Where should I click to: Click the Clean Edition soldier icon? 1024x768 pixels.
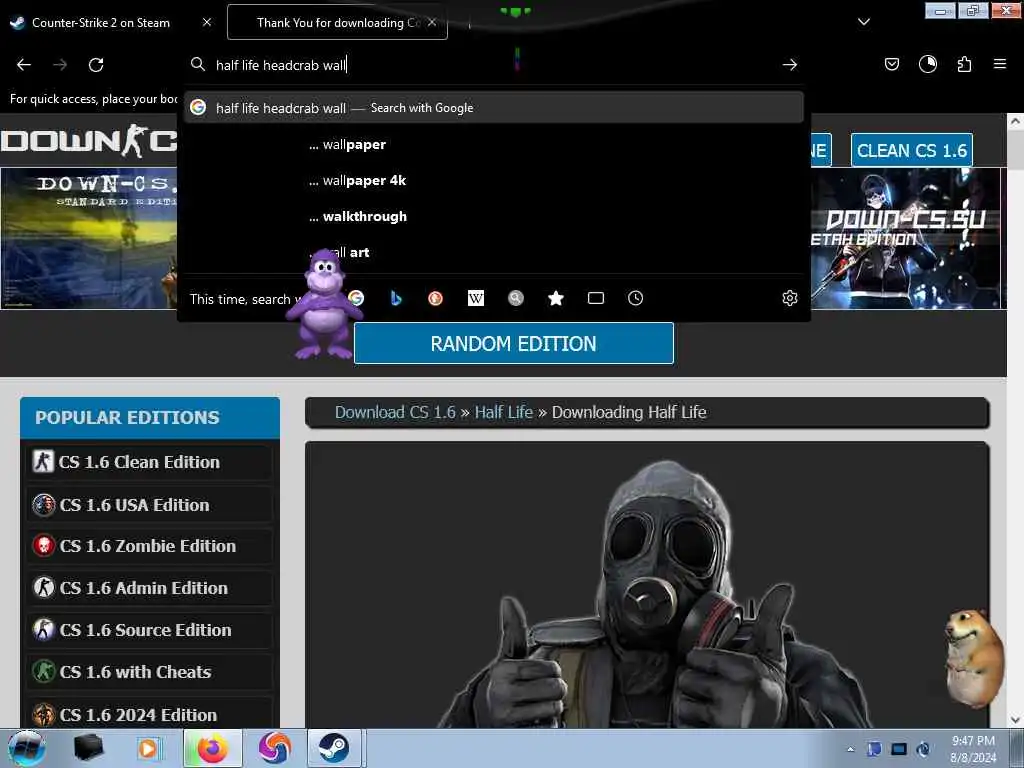click(43, 461)
